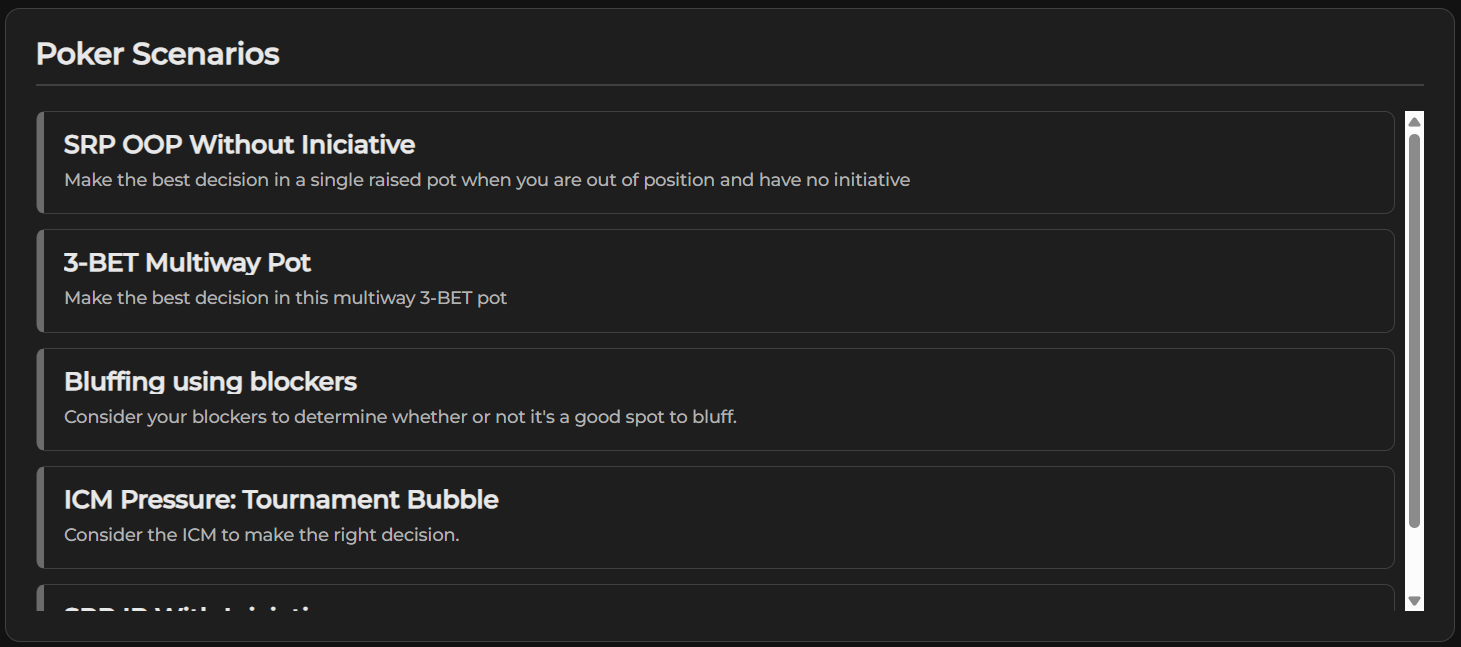The width and height of the screenshot is (1461, 647).
Task: Click the single raised pot description text
Action: point(487,181)
